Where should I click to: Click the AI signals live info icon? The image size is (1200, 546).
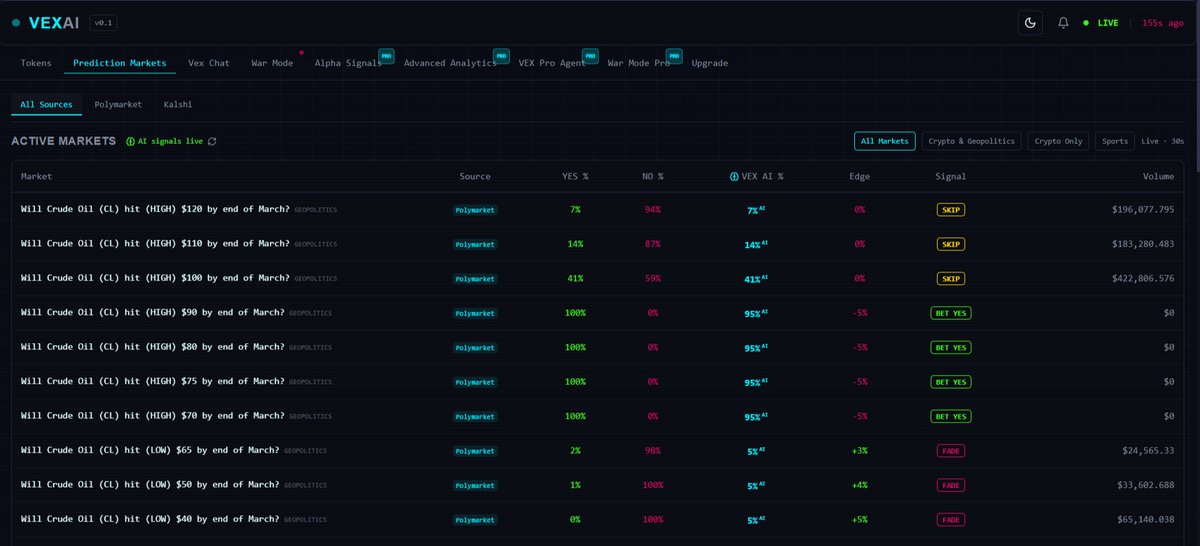pyautogui.click(x=131, y=141)
